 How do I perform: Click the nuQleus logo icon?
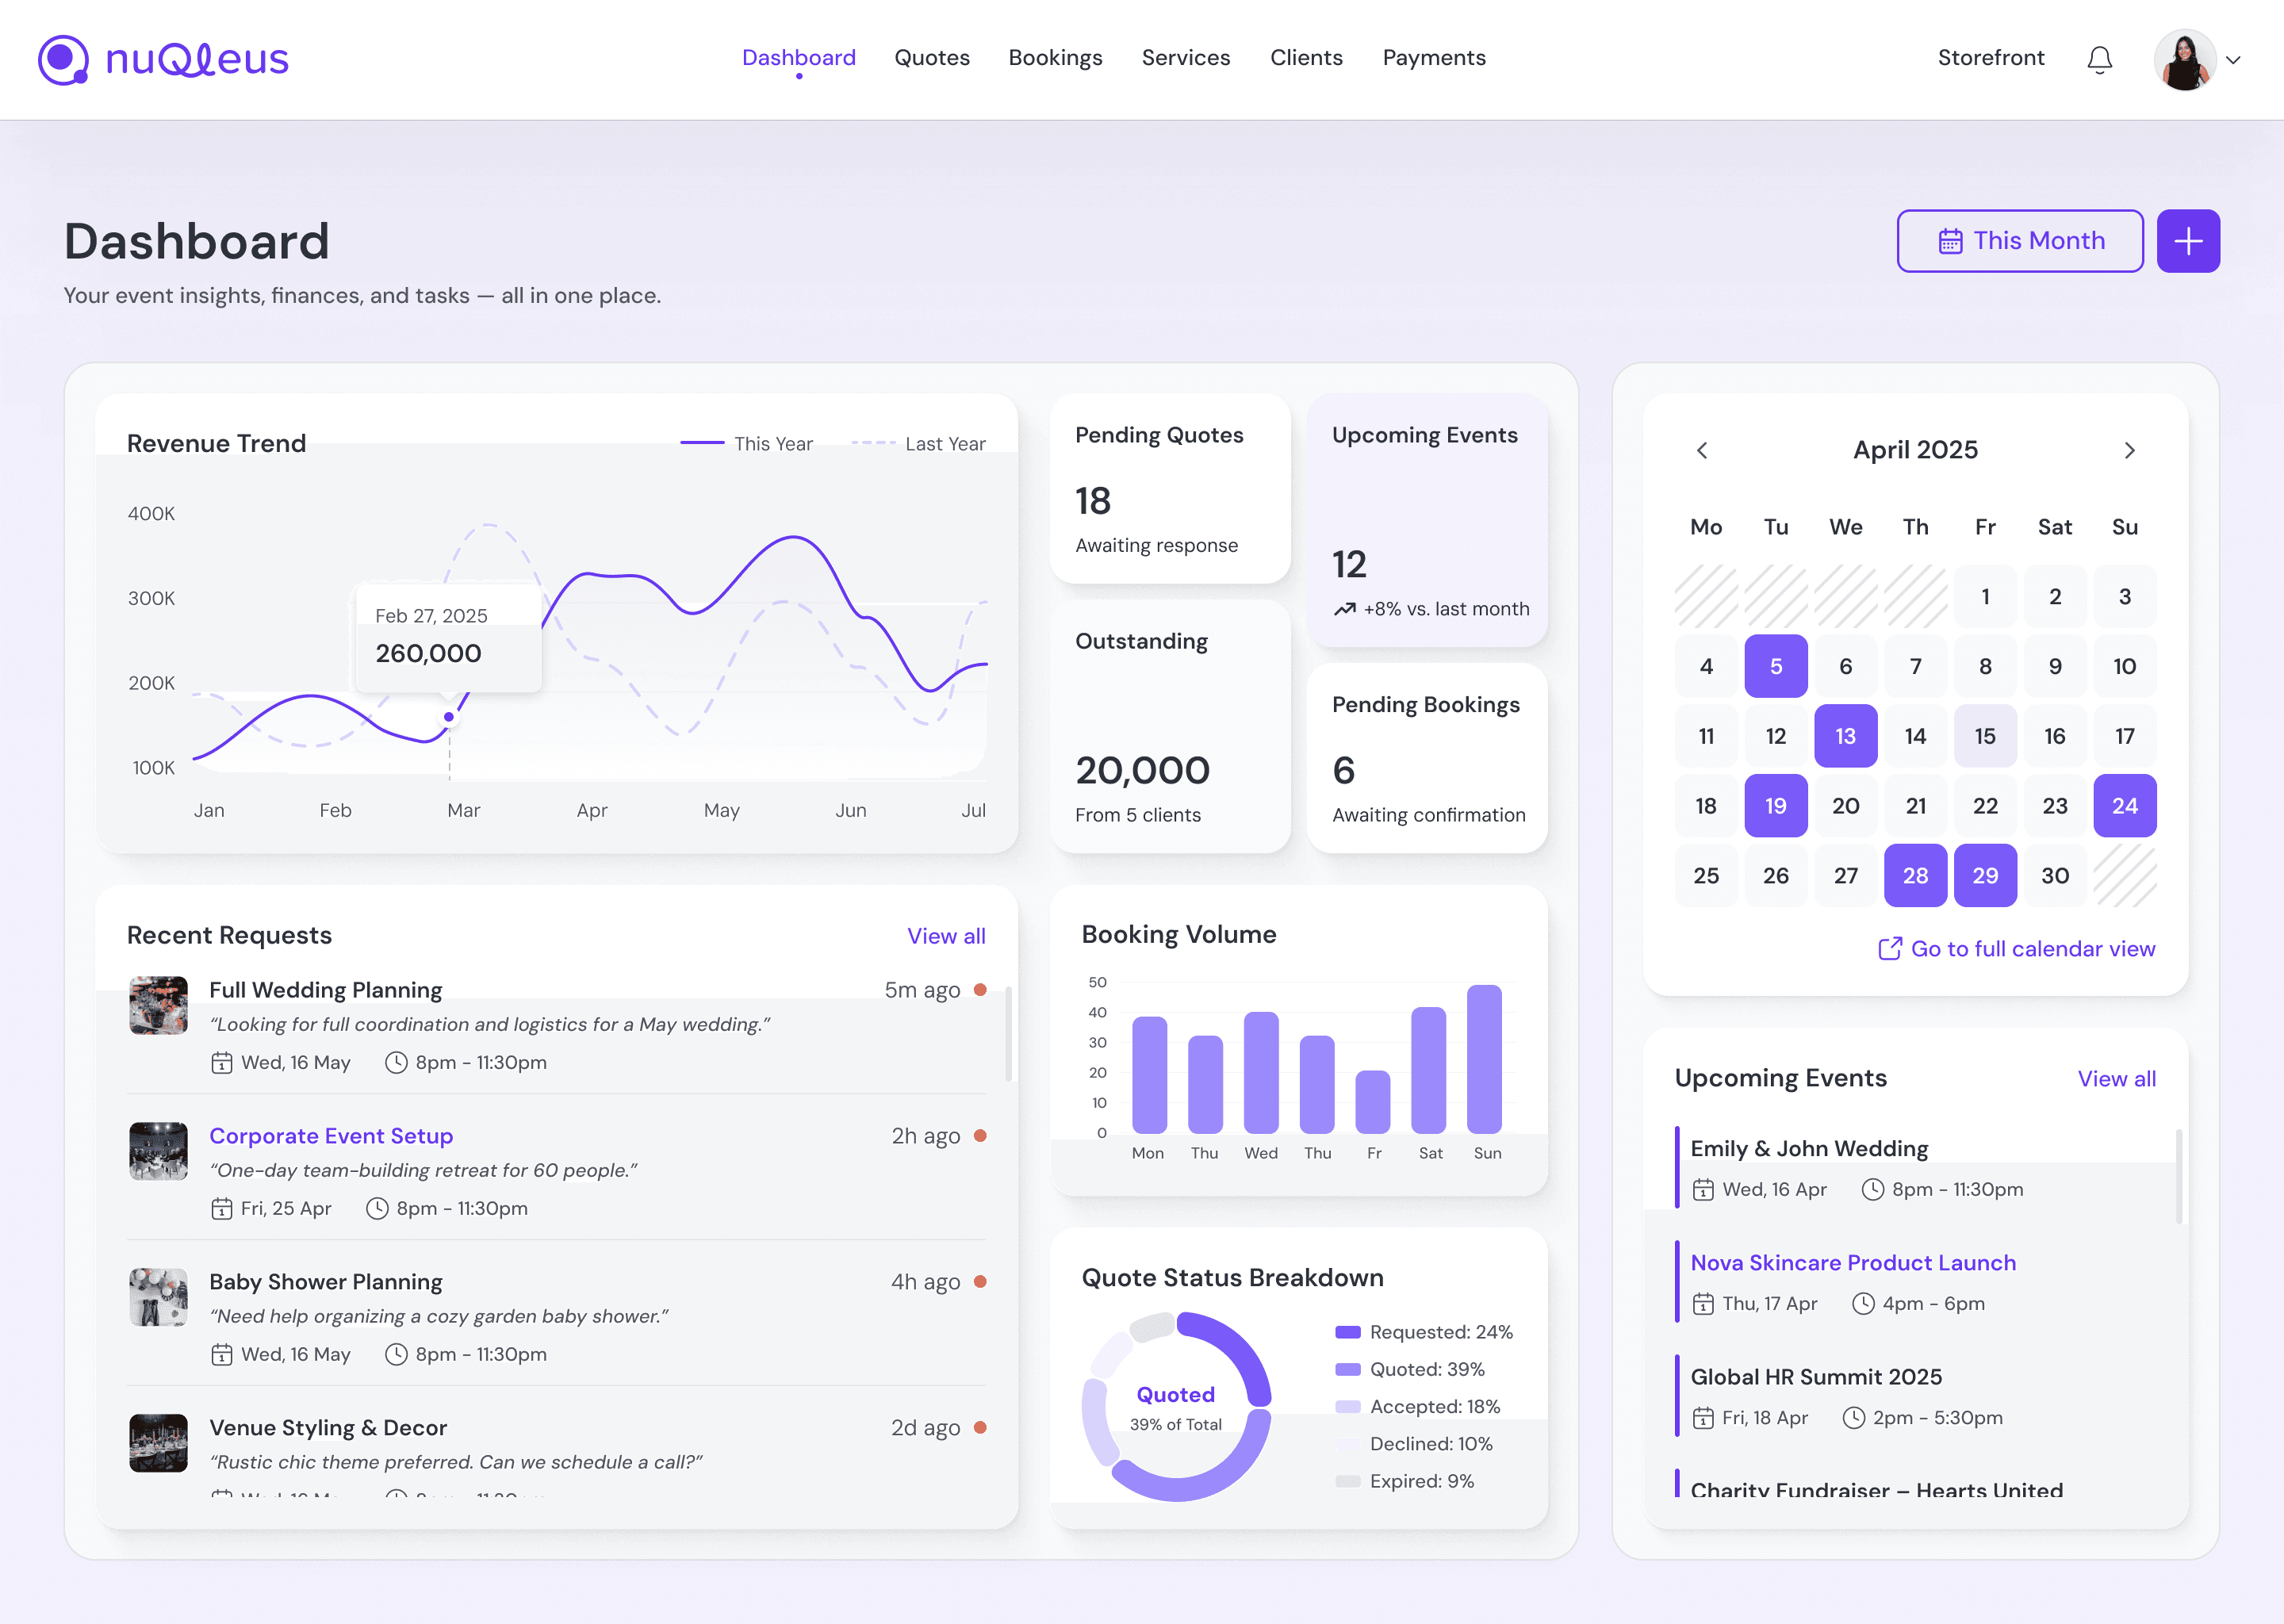[63, 60]
